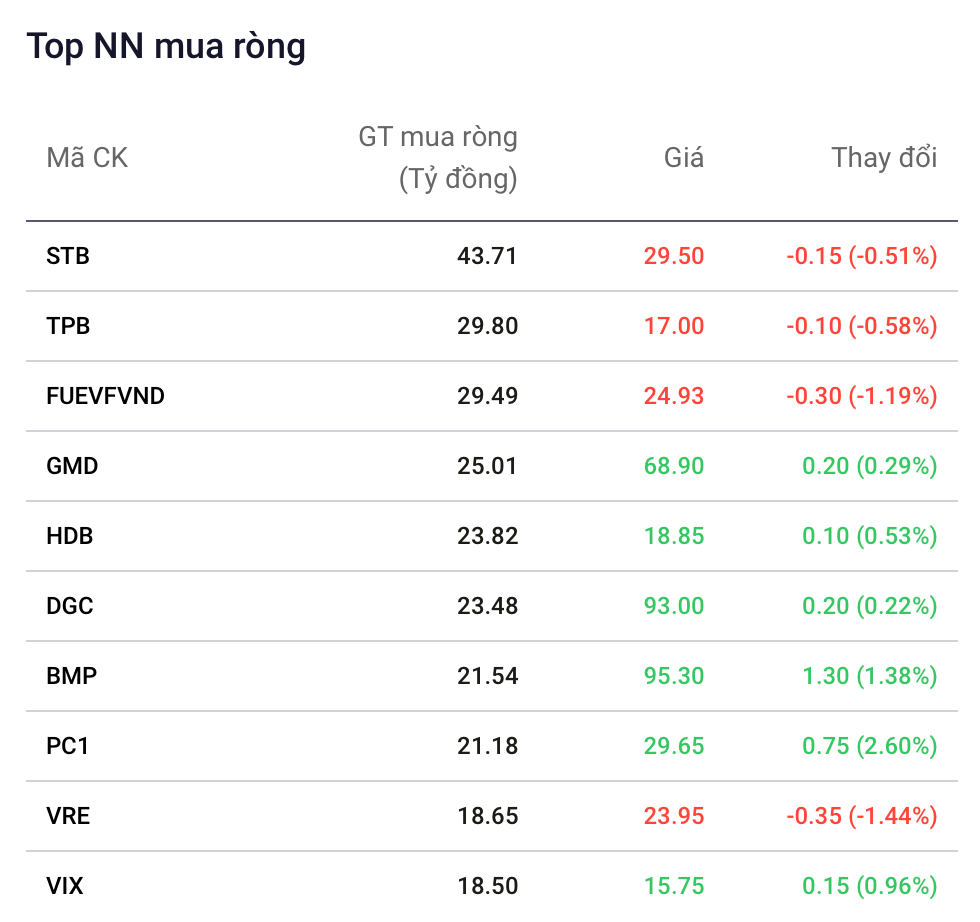Select the VIX stock code

64,886
